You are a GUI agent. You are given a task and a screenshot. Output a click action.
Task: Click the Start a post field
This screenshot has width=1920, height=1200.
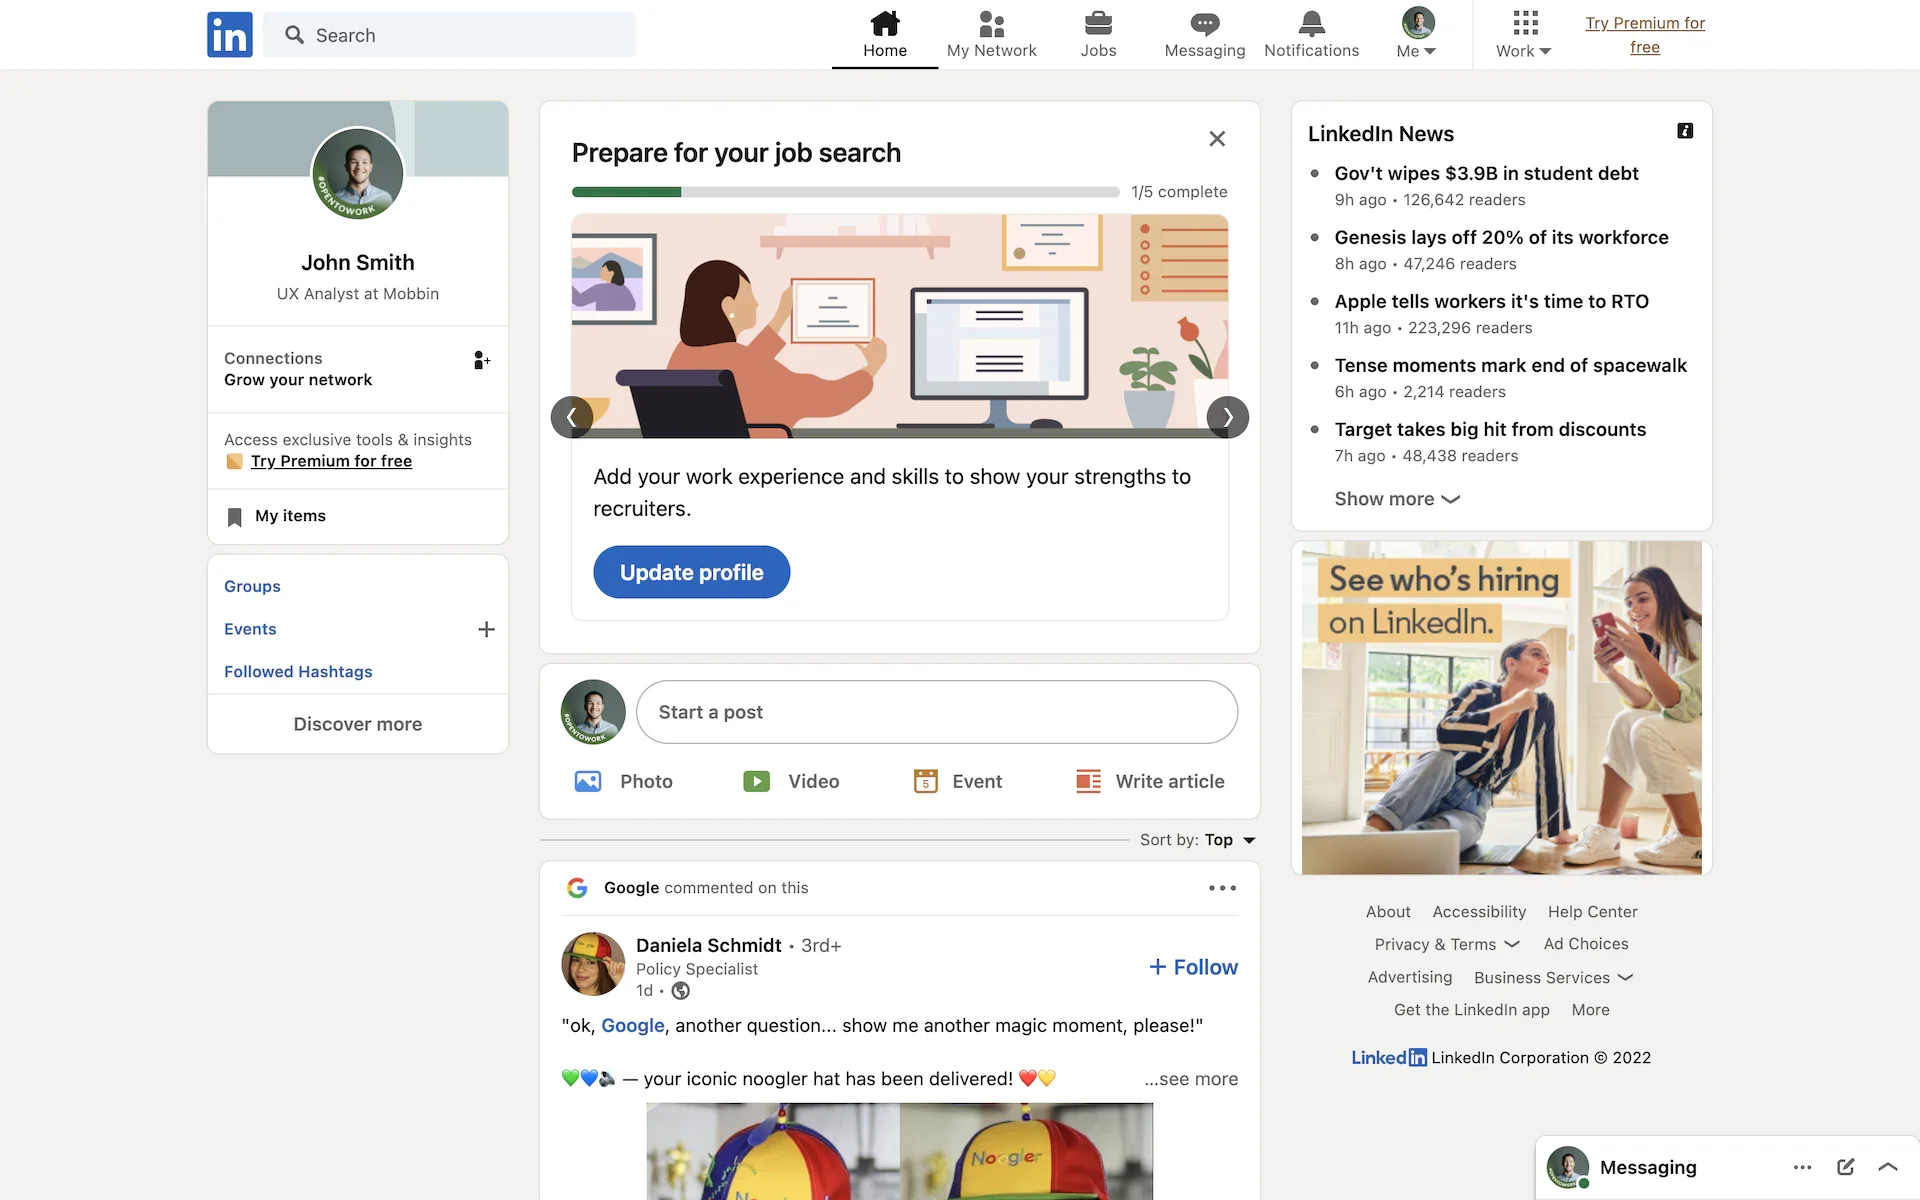[936, 712]
